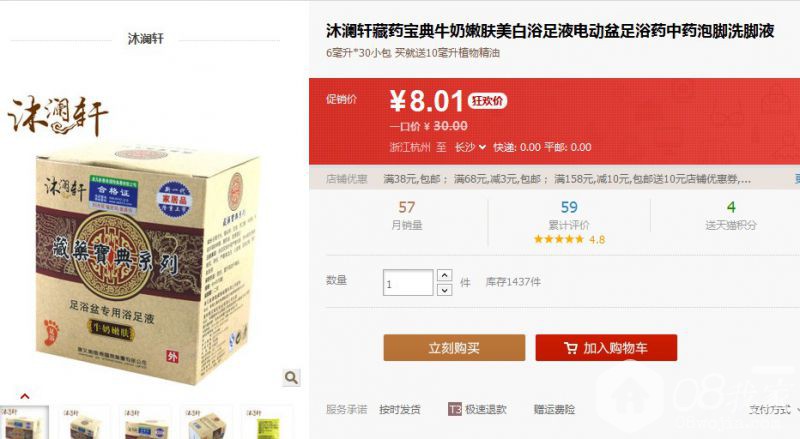The height and width of the screenshot is (439, 800).
Task: Increase quantity with the up arrow
Action: point(445,275)
